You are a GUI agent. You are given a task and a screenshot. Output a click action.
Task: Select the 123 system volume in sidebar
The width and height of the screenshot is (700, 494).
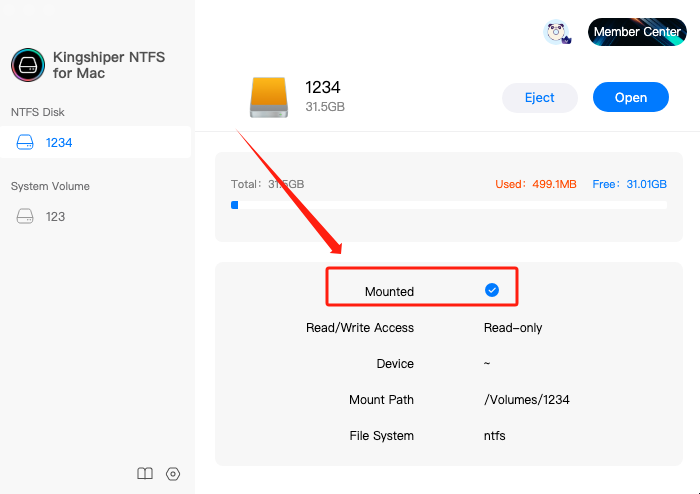click(x=96, y=216)
